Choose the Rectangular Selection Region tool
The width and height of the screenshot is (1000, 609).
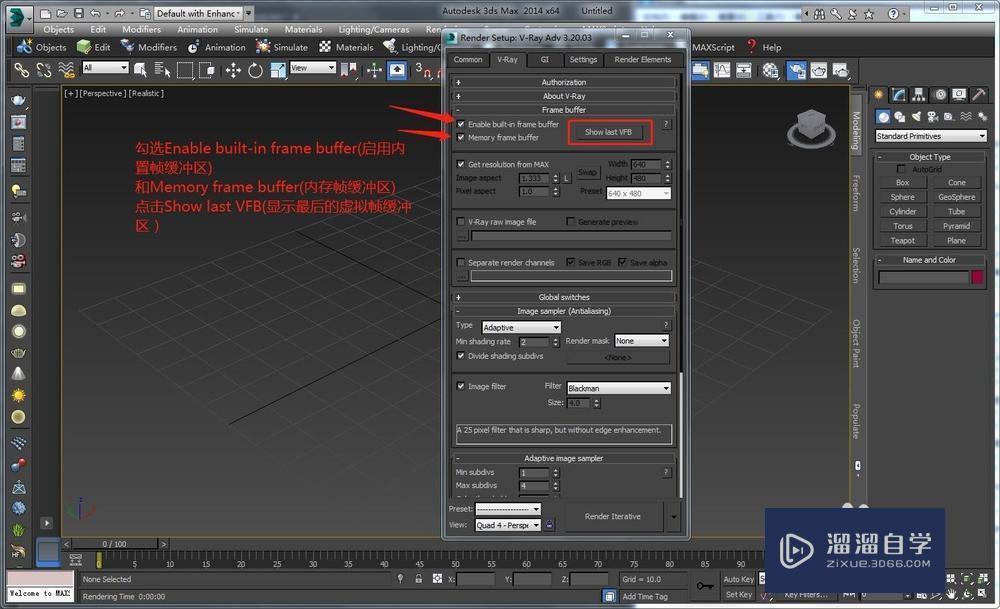click(184, 70)
